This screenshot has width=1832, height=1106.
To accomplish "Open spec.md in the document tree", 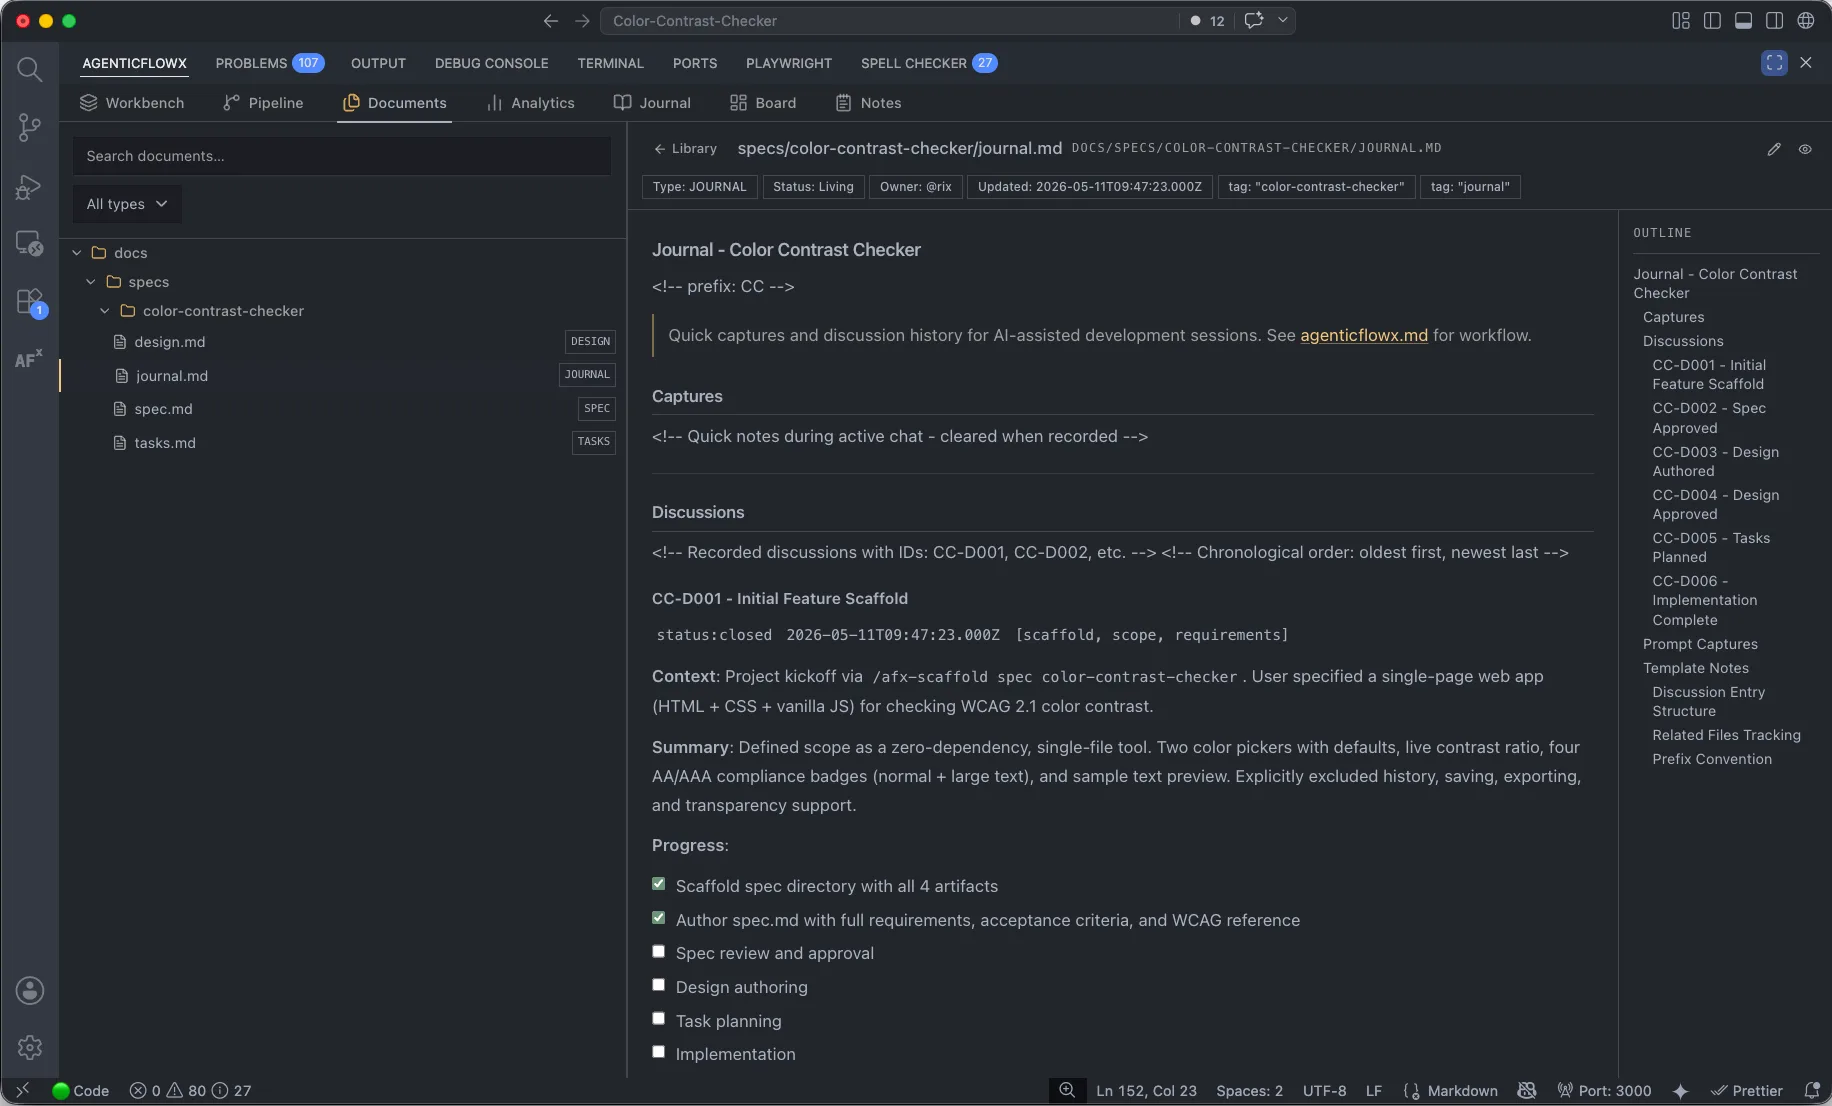I will coord(163,409).
